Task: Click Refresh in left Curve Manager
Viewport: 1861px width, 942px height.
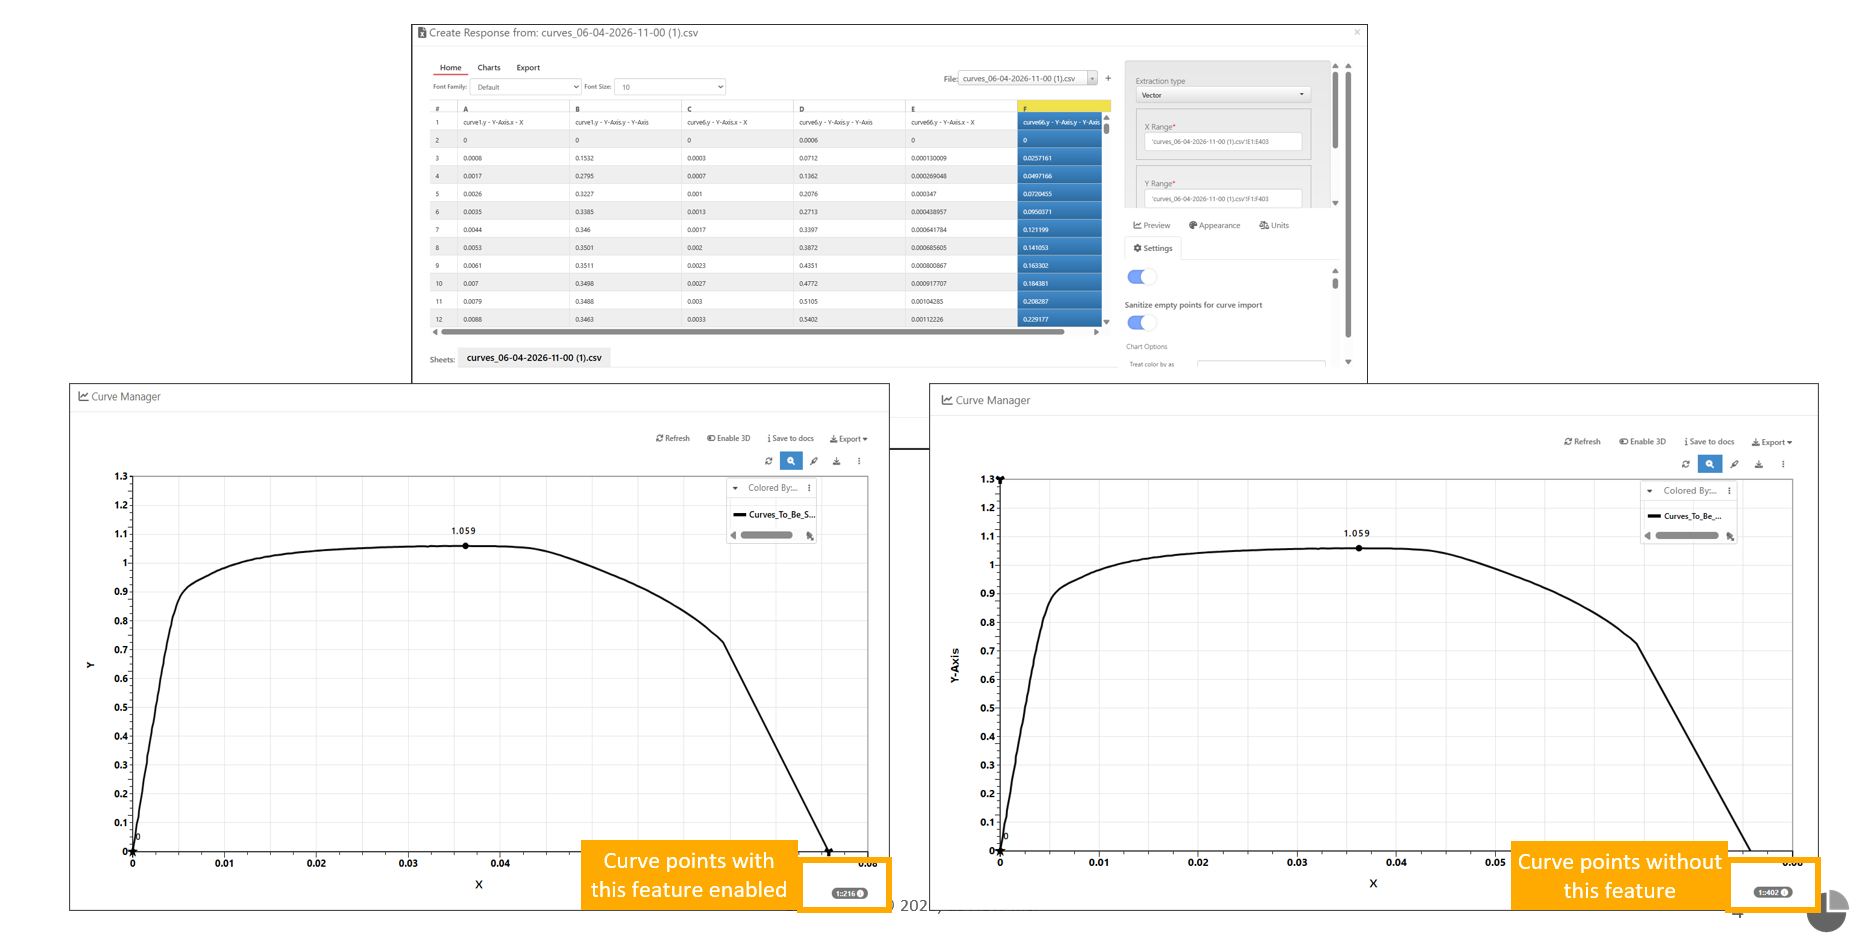Action: click(x=673, y=438)
